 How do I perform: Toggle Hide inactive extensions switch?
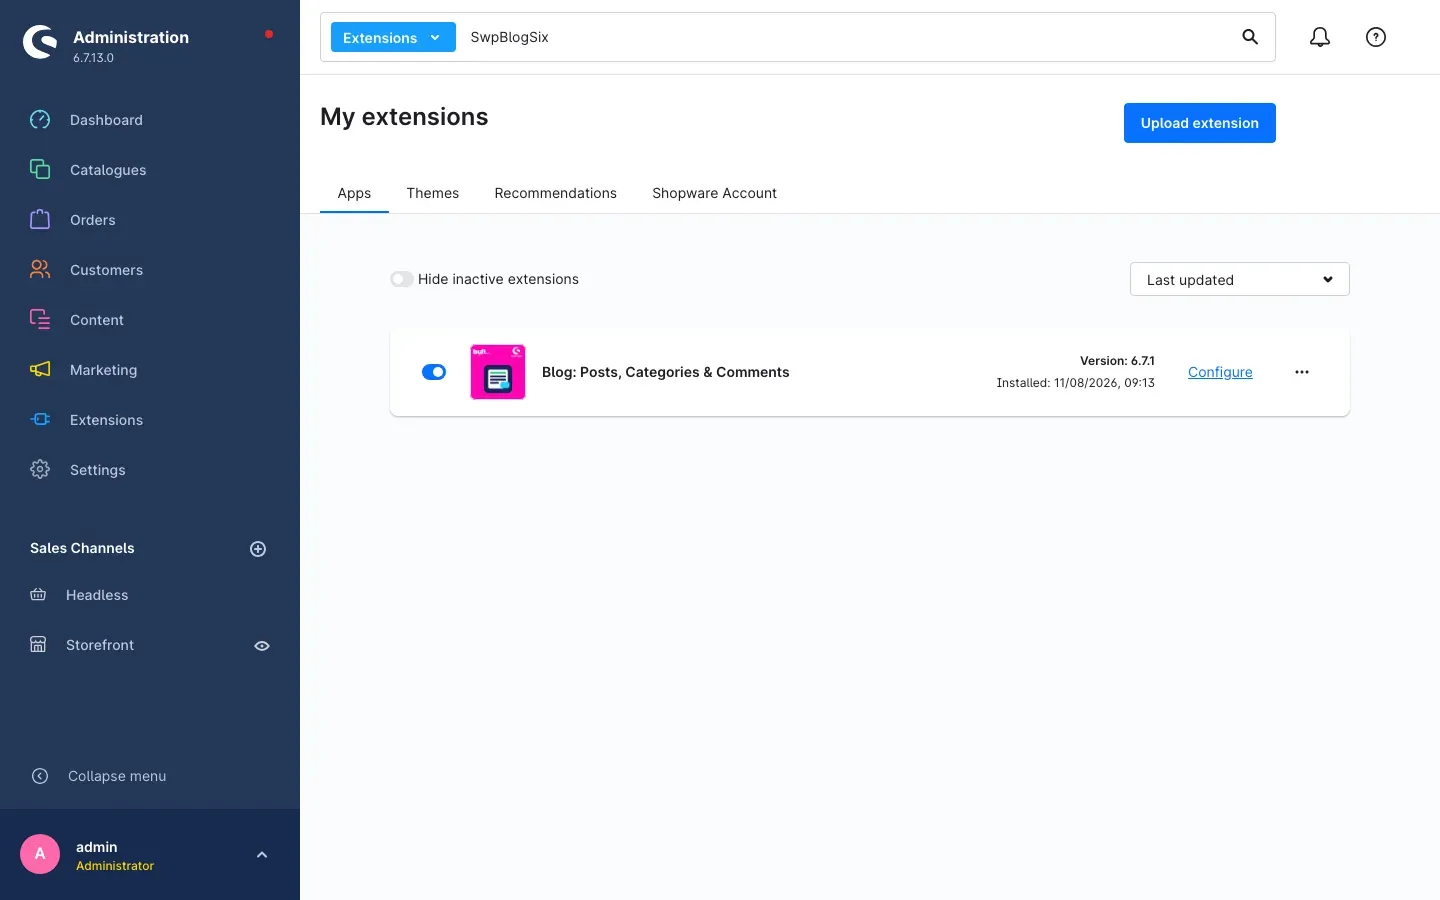(x=402, y=279)
